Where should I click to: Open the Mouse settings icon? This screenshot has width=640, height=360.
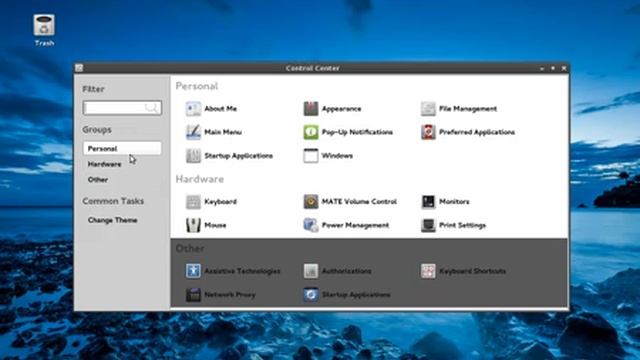[x=193, y=225]
